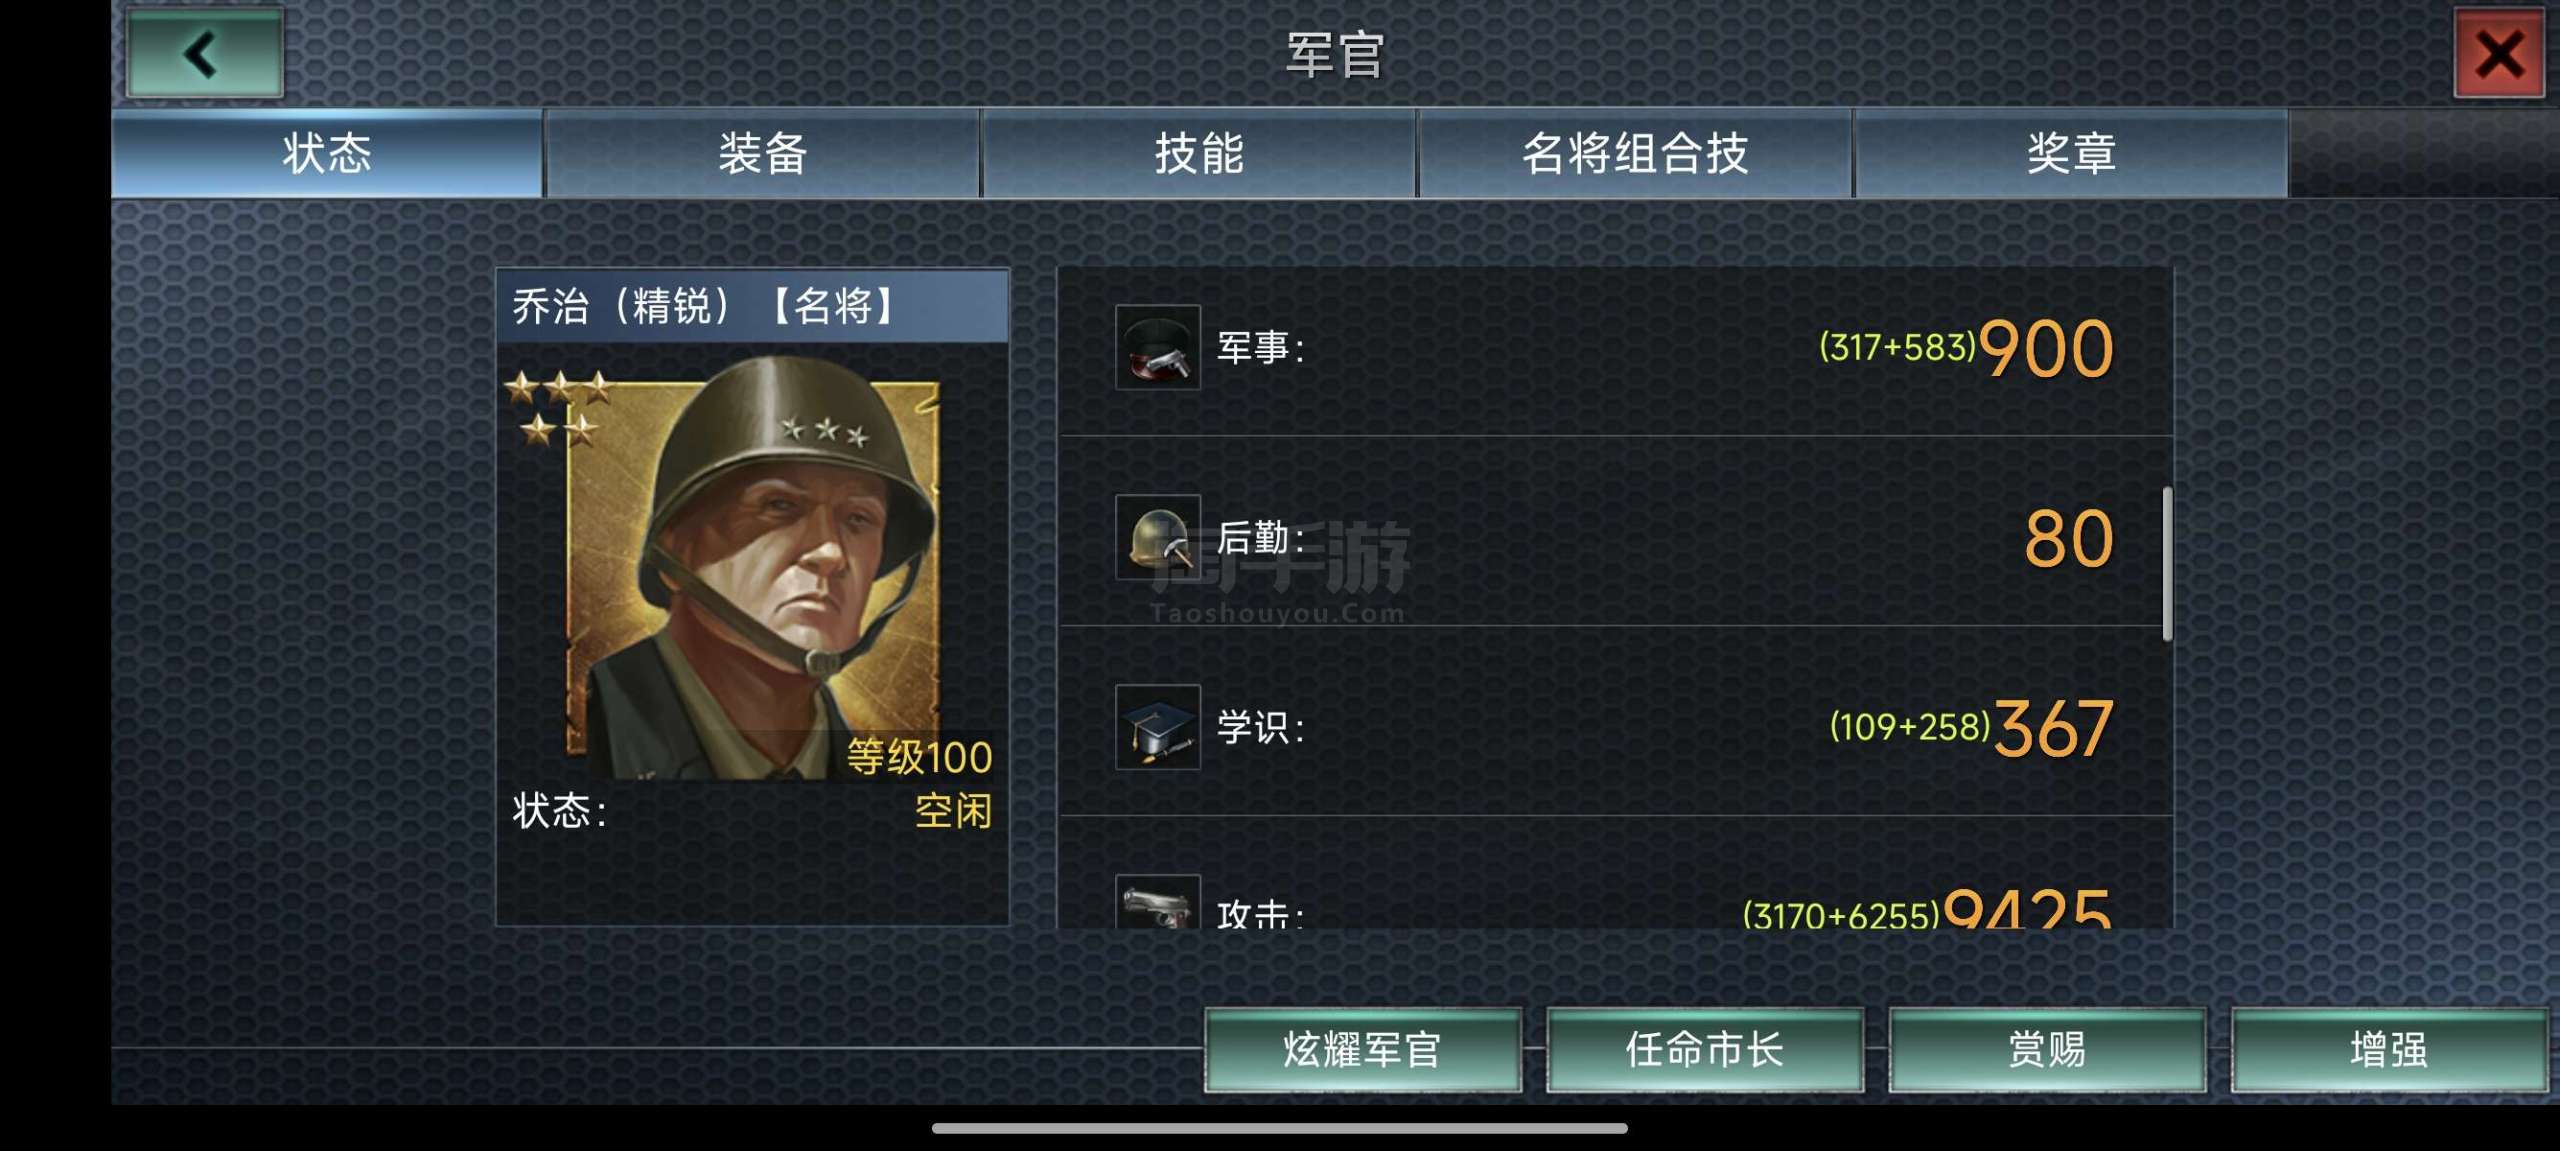The image size is (2560, 1151).
Task: Close the officer window with red X
Action: [x=2499, y=53]
